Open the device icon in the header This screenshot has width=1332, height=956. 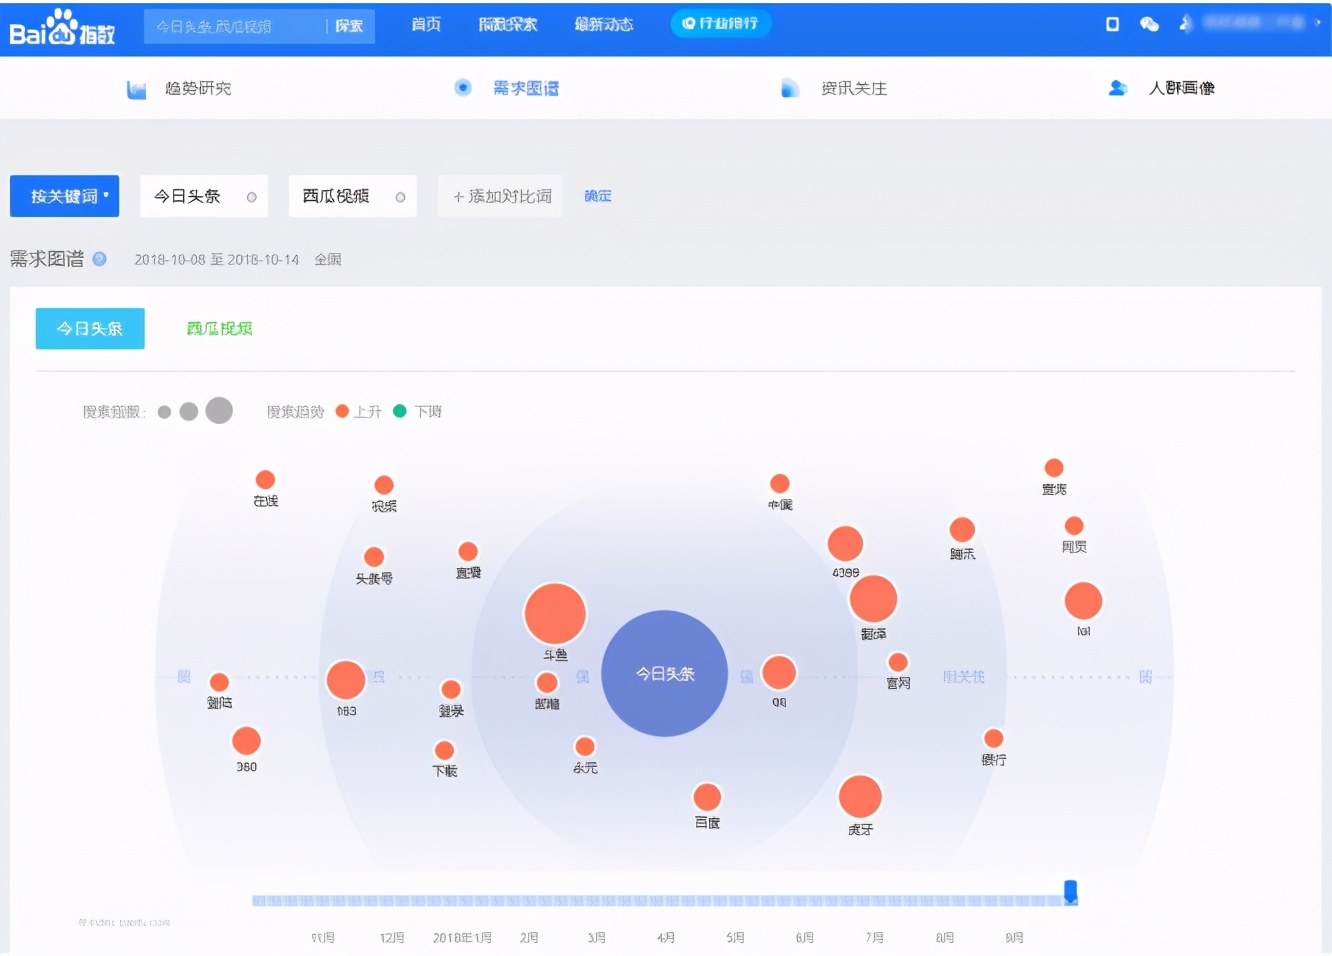point(1112,24)
